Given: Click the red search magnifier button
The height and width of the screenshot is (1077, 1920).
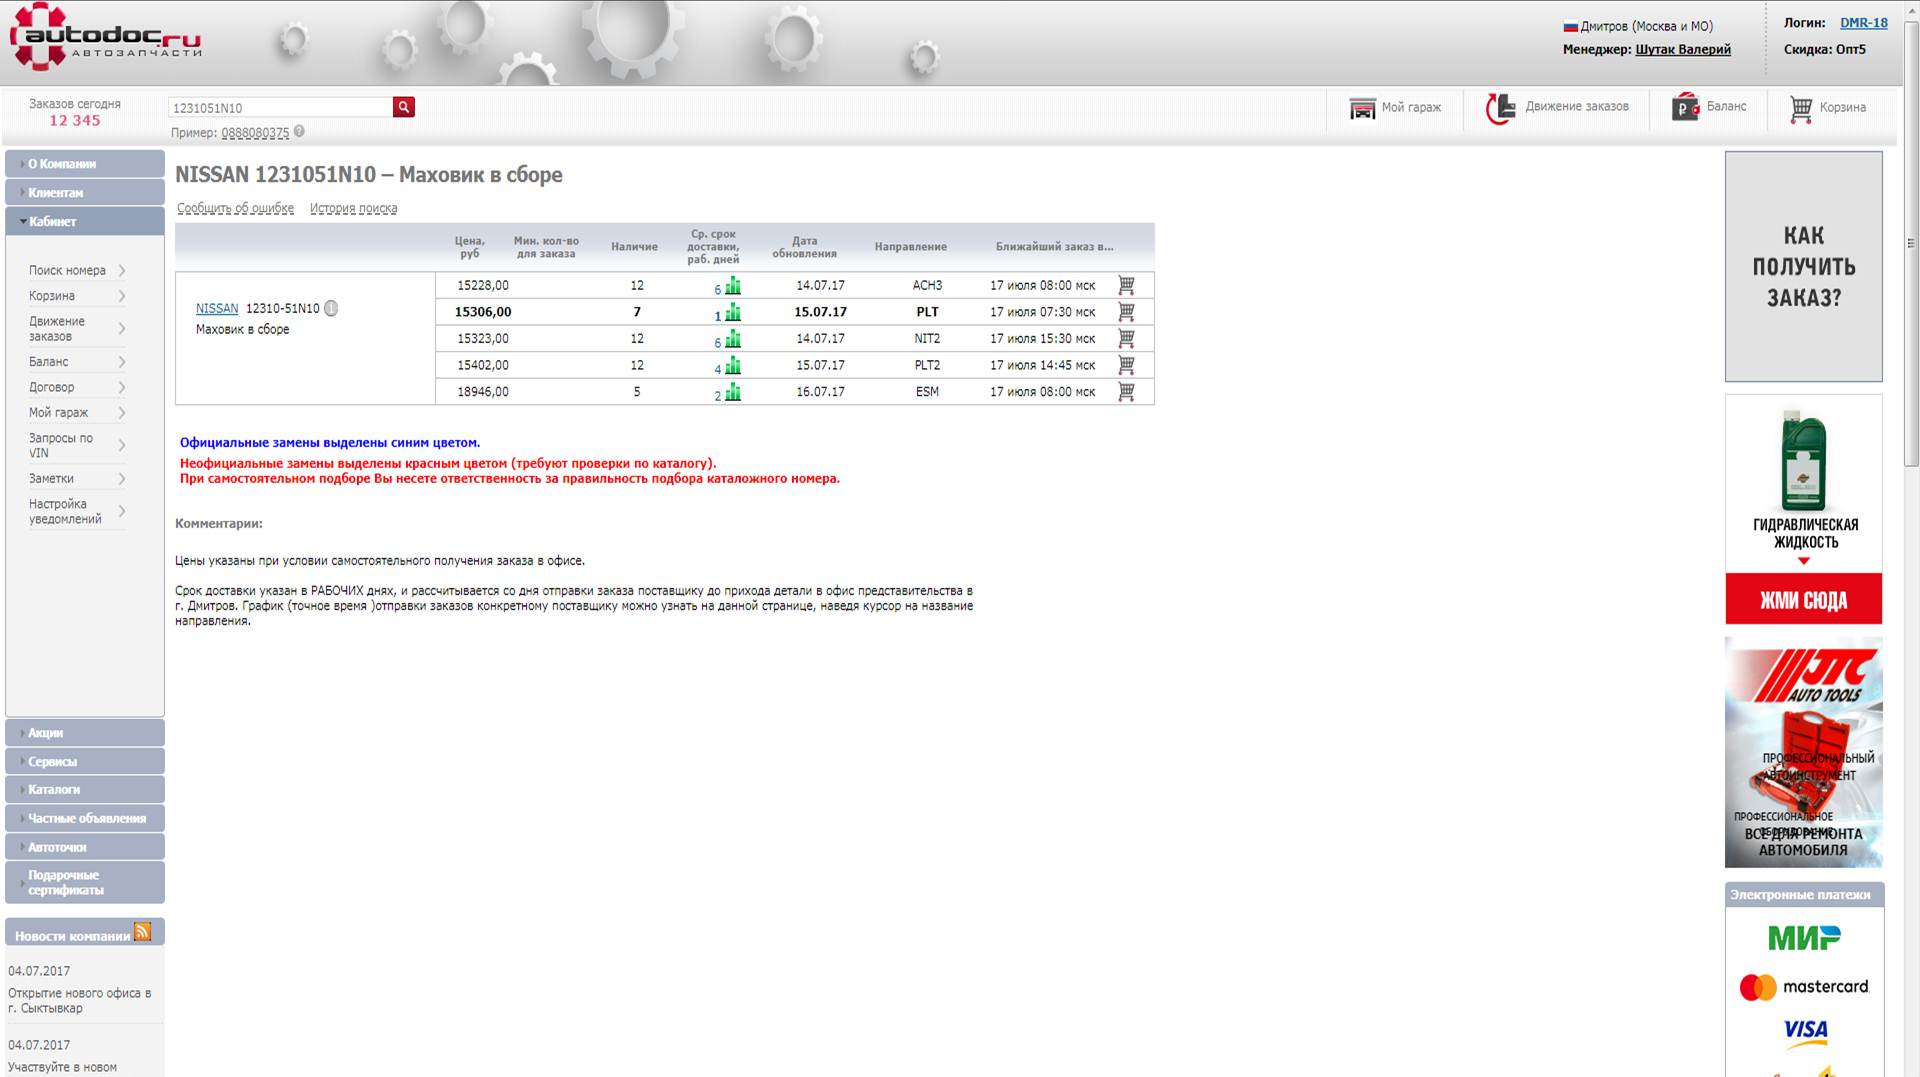Looking at the screenshot, I should click(404, 107).
